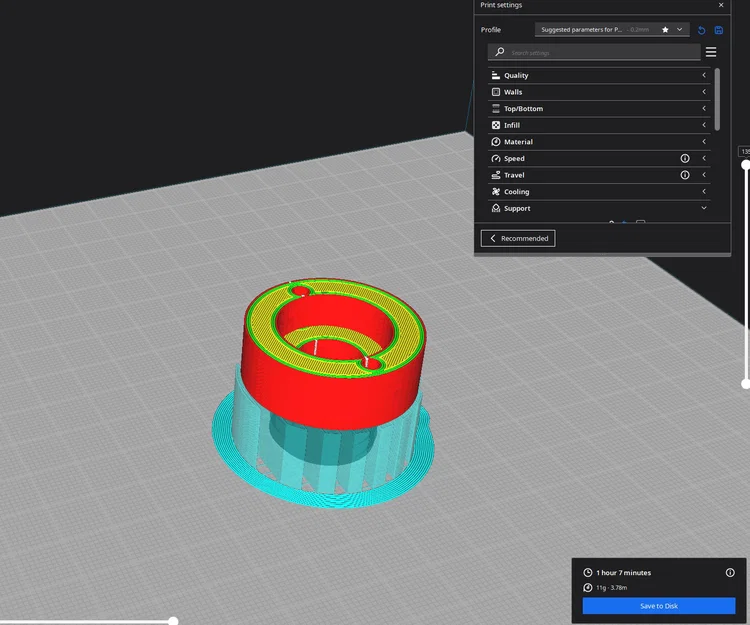
Task: Click the reset profile arrow icon
Action: [x=701, y=30]
